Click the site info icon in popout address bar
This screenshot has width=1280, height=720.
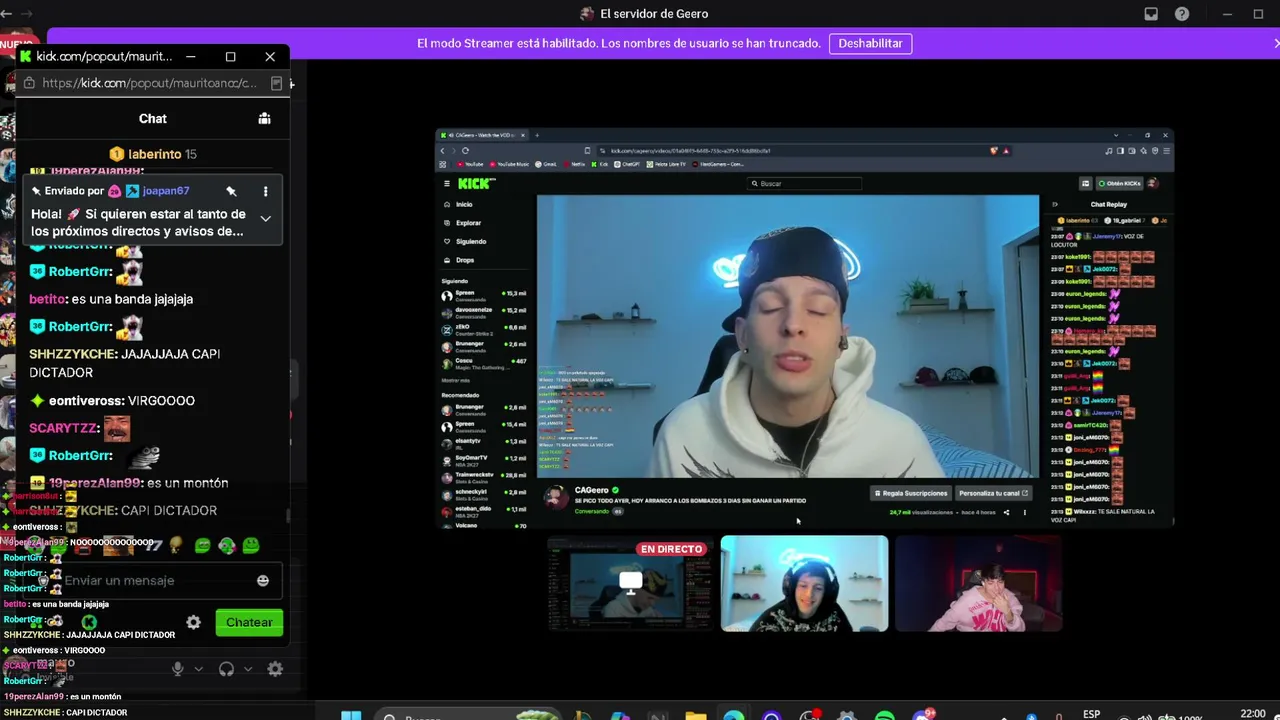point(29,83)
